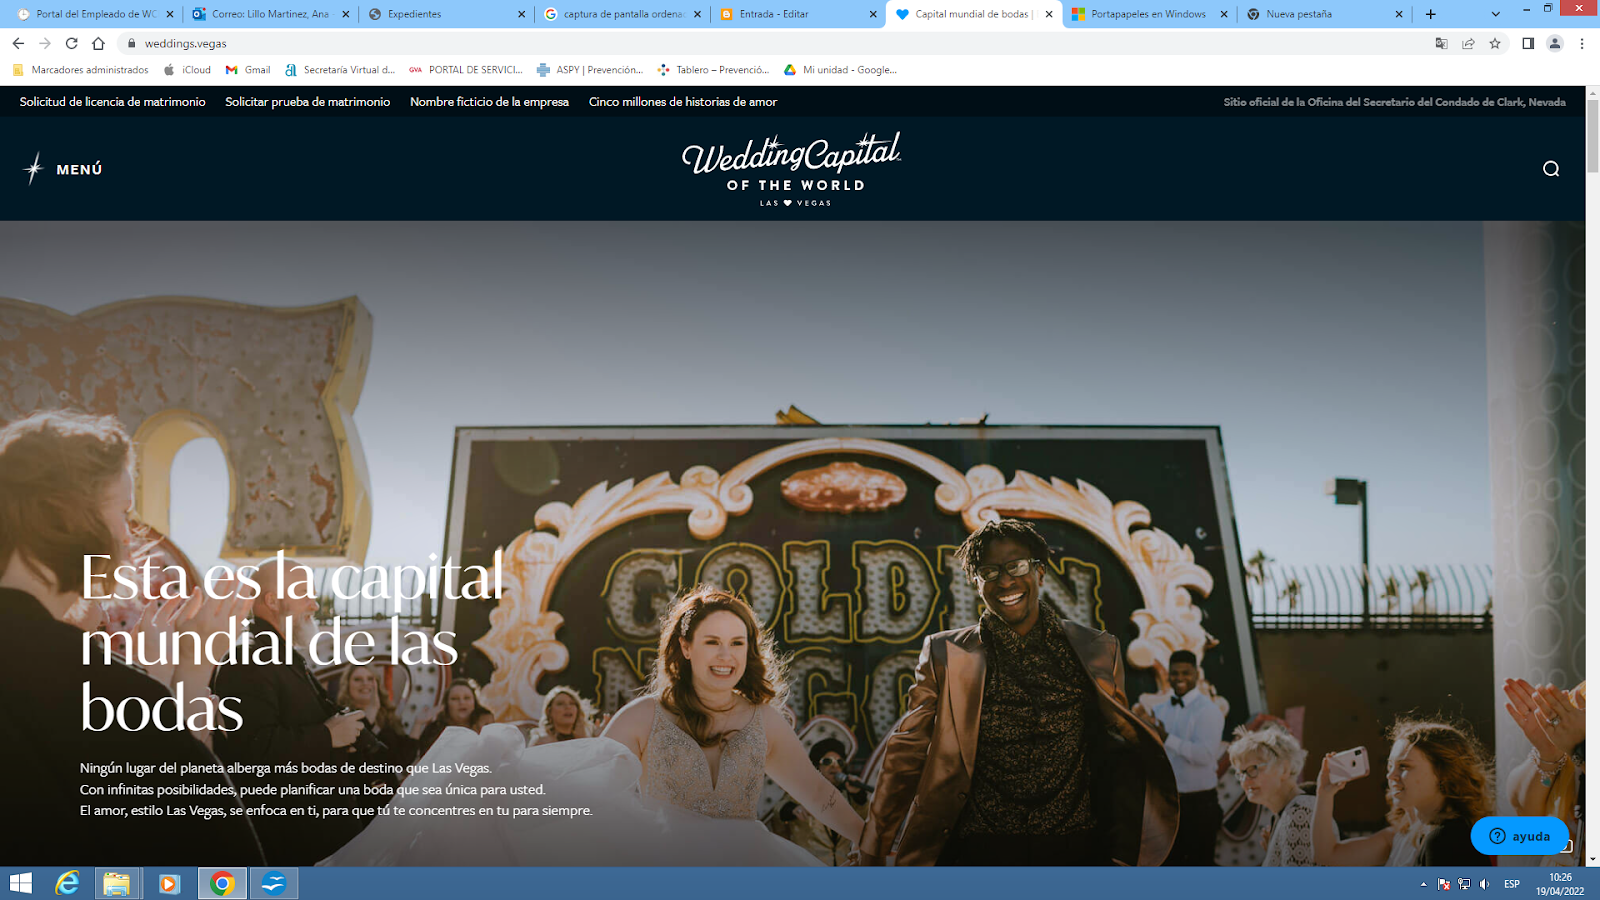
Task: Click the Sitio oficial del Condado de Clark text
Action: pyautogui.click(x=1394, y=102)
